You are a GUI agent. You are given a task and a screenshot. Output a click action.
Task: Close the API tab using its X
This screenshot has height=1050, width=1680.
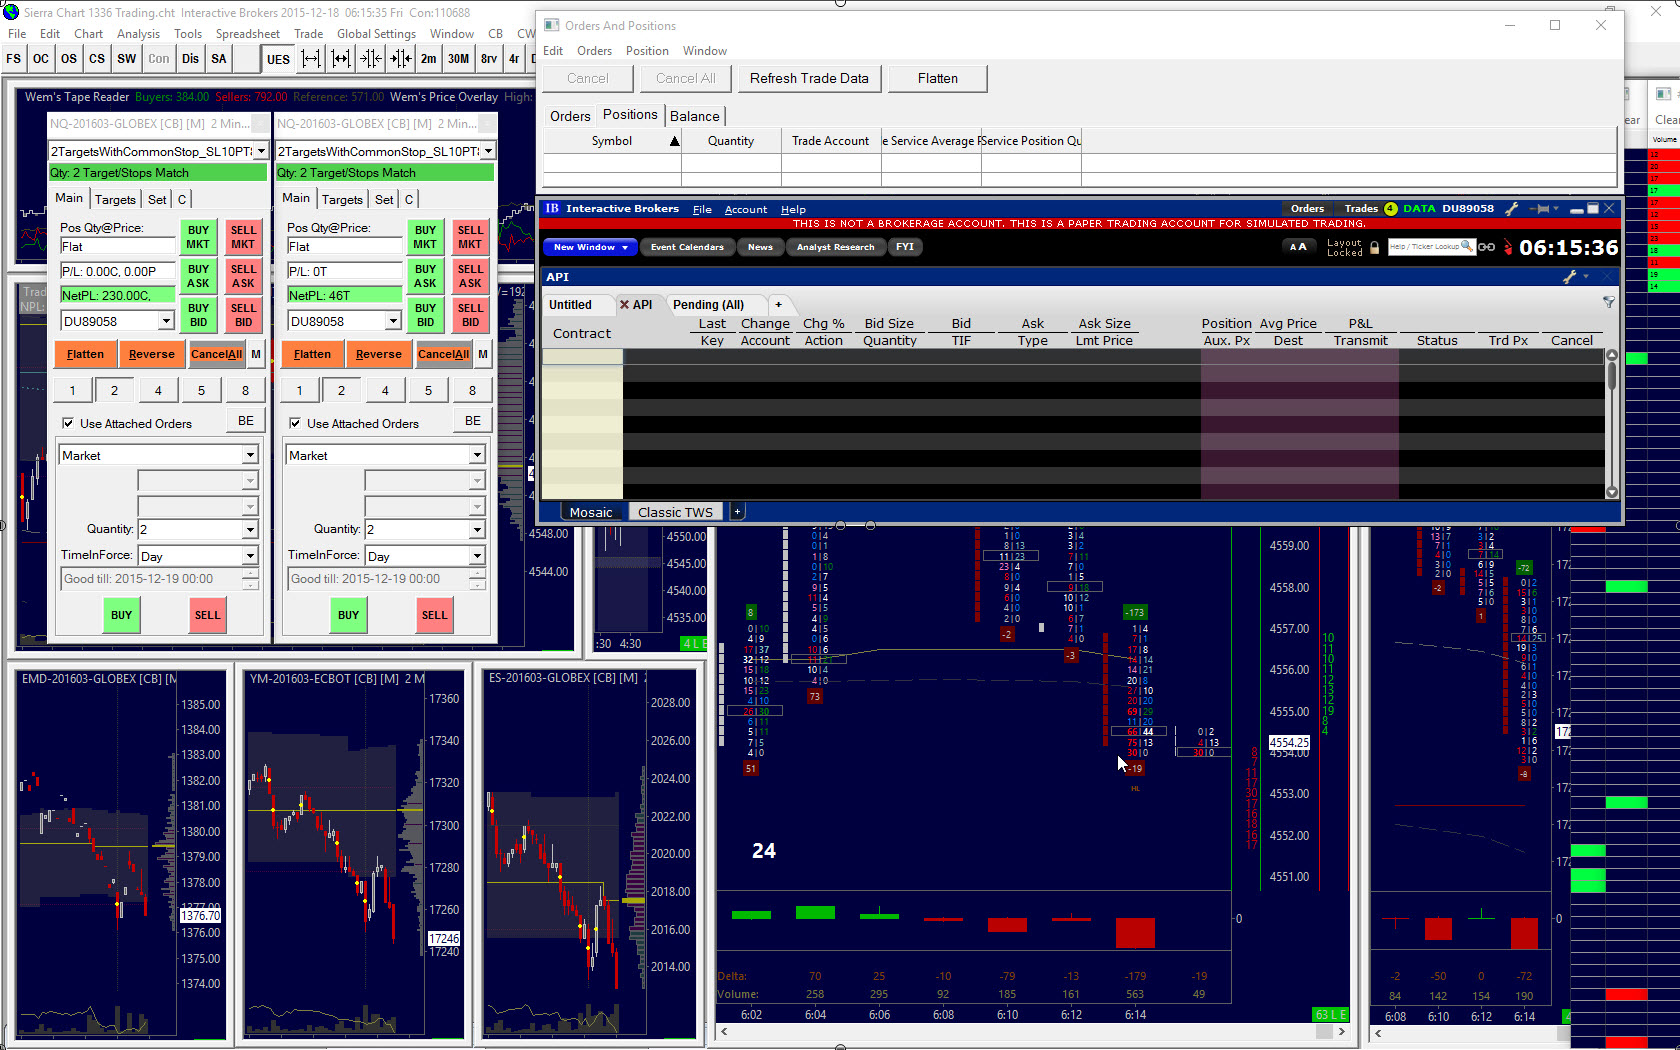(x=624, y=305)
